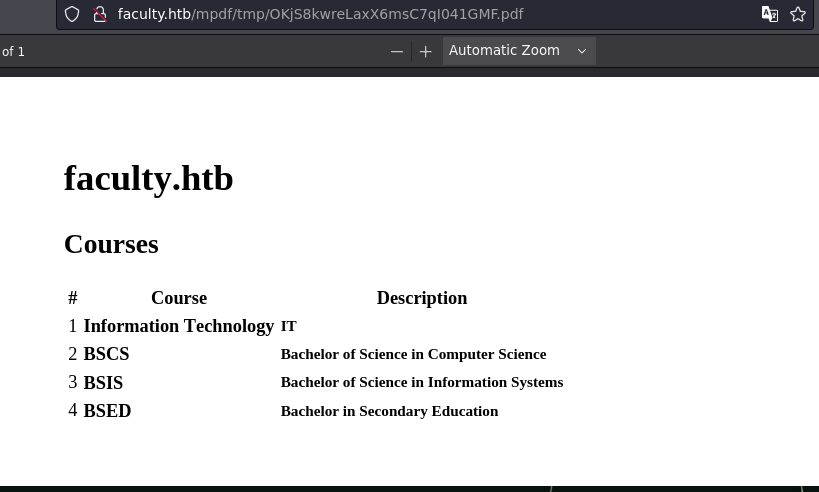Click 'Bachelor in Secondary Education' description
Viewport: 819px width, 492px height.
(389, 411)
